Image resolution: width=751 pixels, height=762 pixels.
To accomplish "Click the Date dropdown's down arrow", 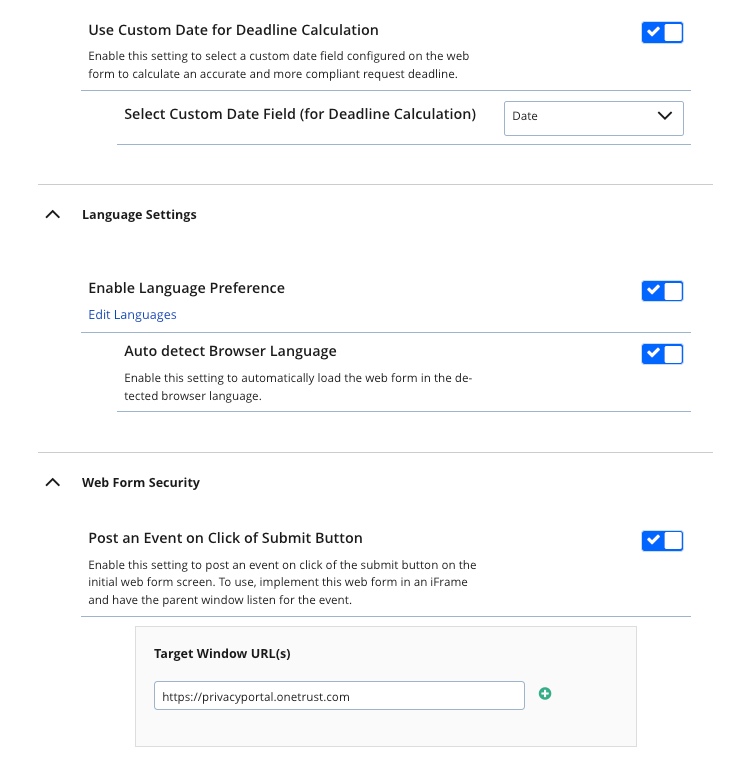I will coord(665,116).
